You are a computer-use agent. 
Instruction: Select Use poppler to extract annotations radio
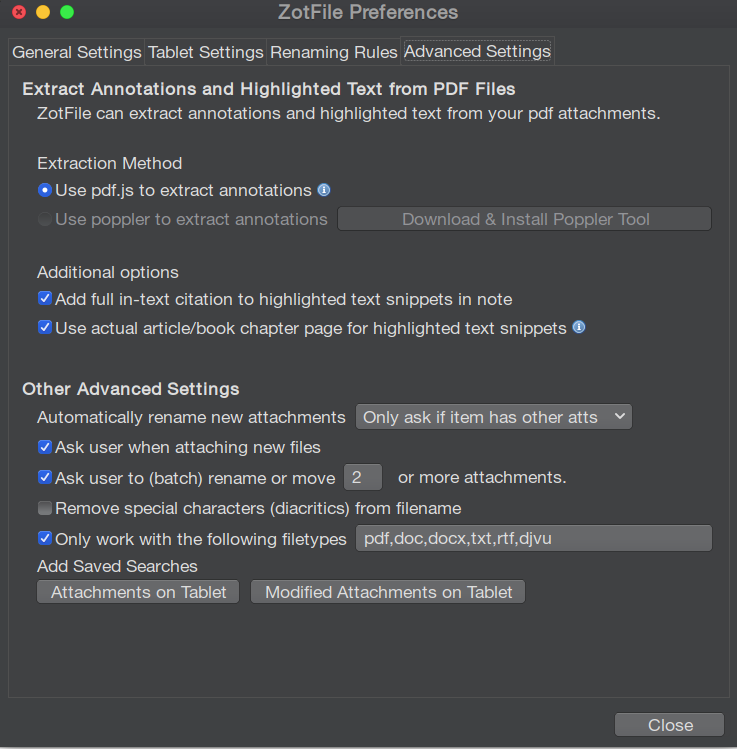(x=45, y=219)
